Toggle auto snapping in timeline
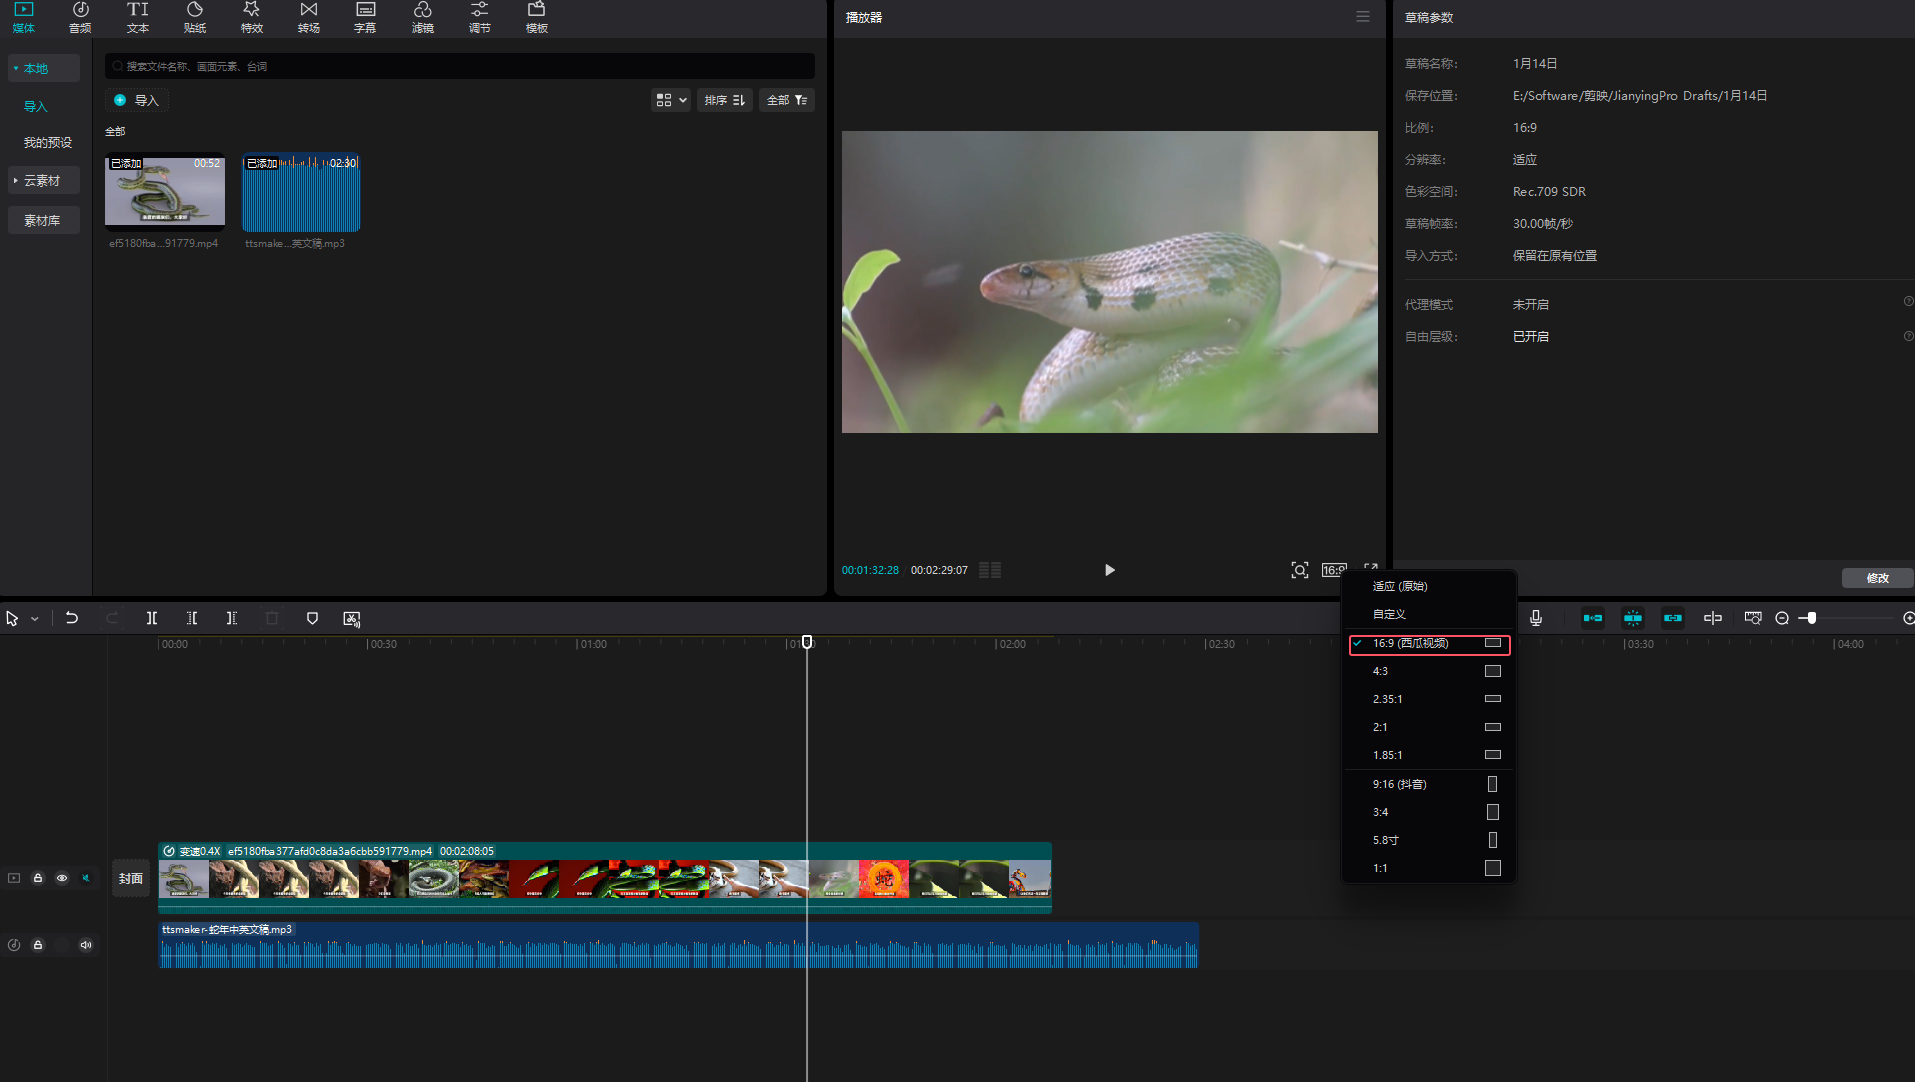Screen dimensions: 1915x1082 click(1633, 618)
